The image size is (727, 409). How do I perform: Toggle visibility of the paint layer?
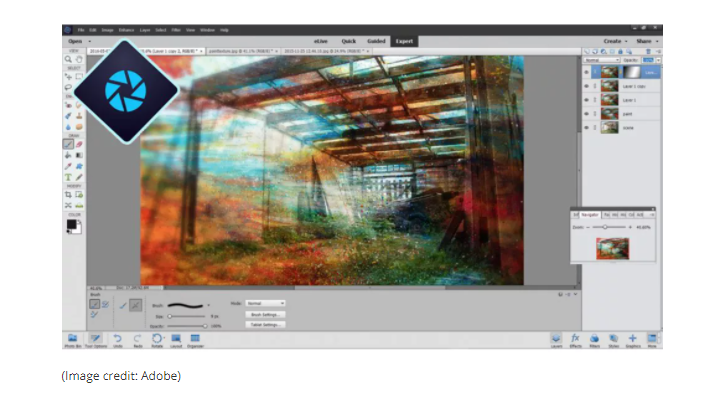[586, 114]
